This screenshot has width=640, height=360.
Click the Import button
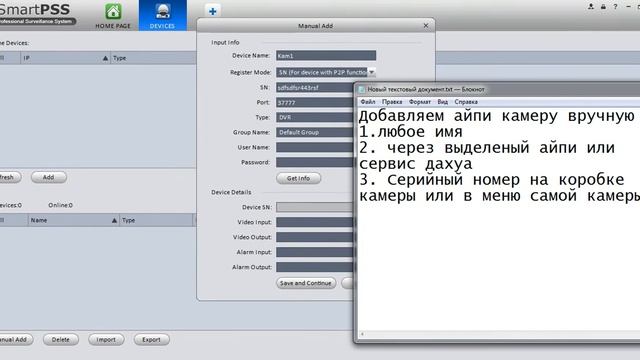[106, 339]
